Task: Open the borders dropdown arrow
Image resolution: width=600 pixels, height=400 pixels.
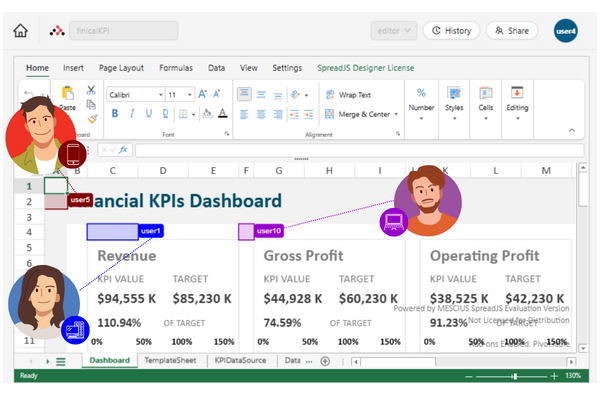Action: (x=193, y=114)
